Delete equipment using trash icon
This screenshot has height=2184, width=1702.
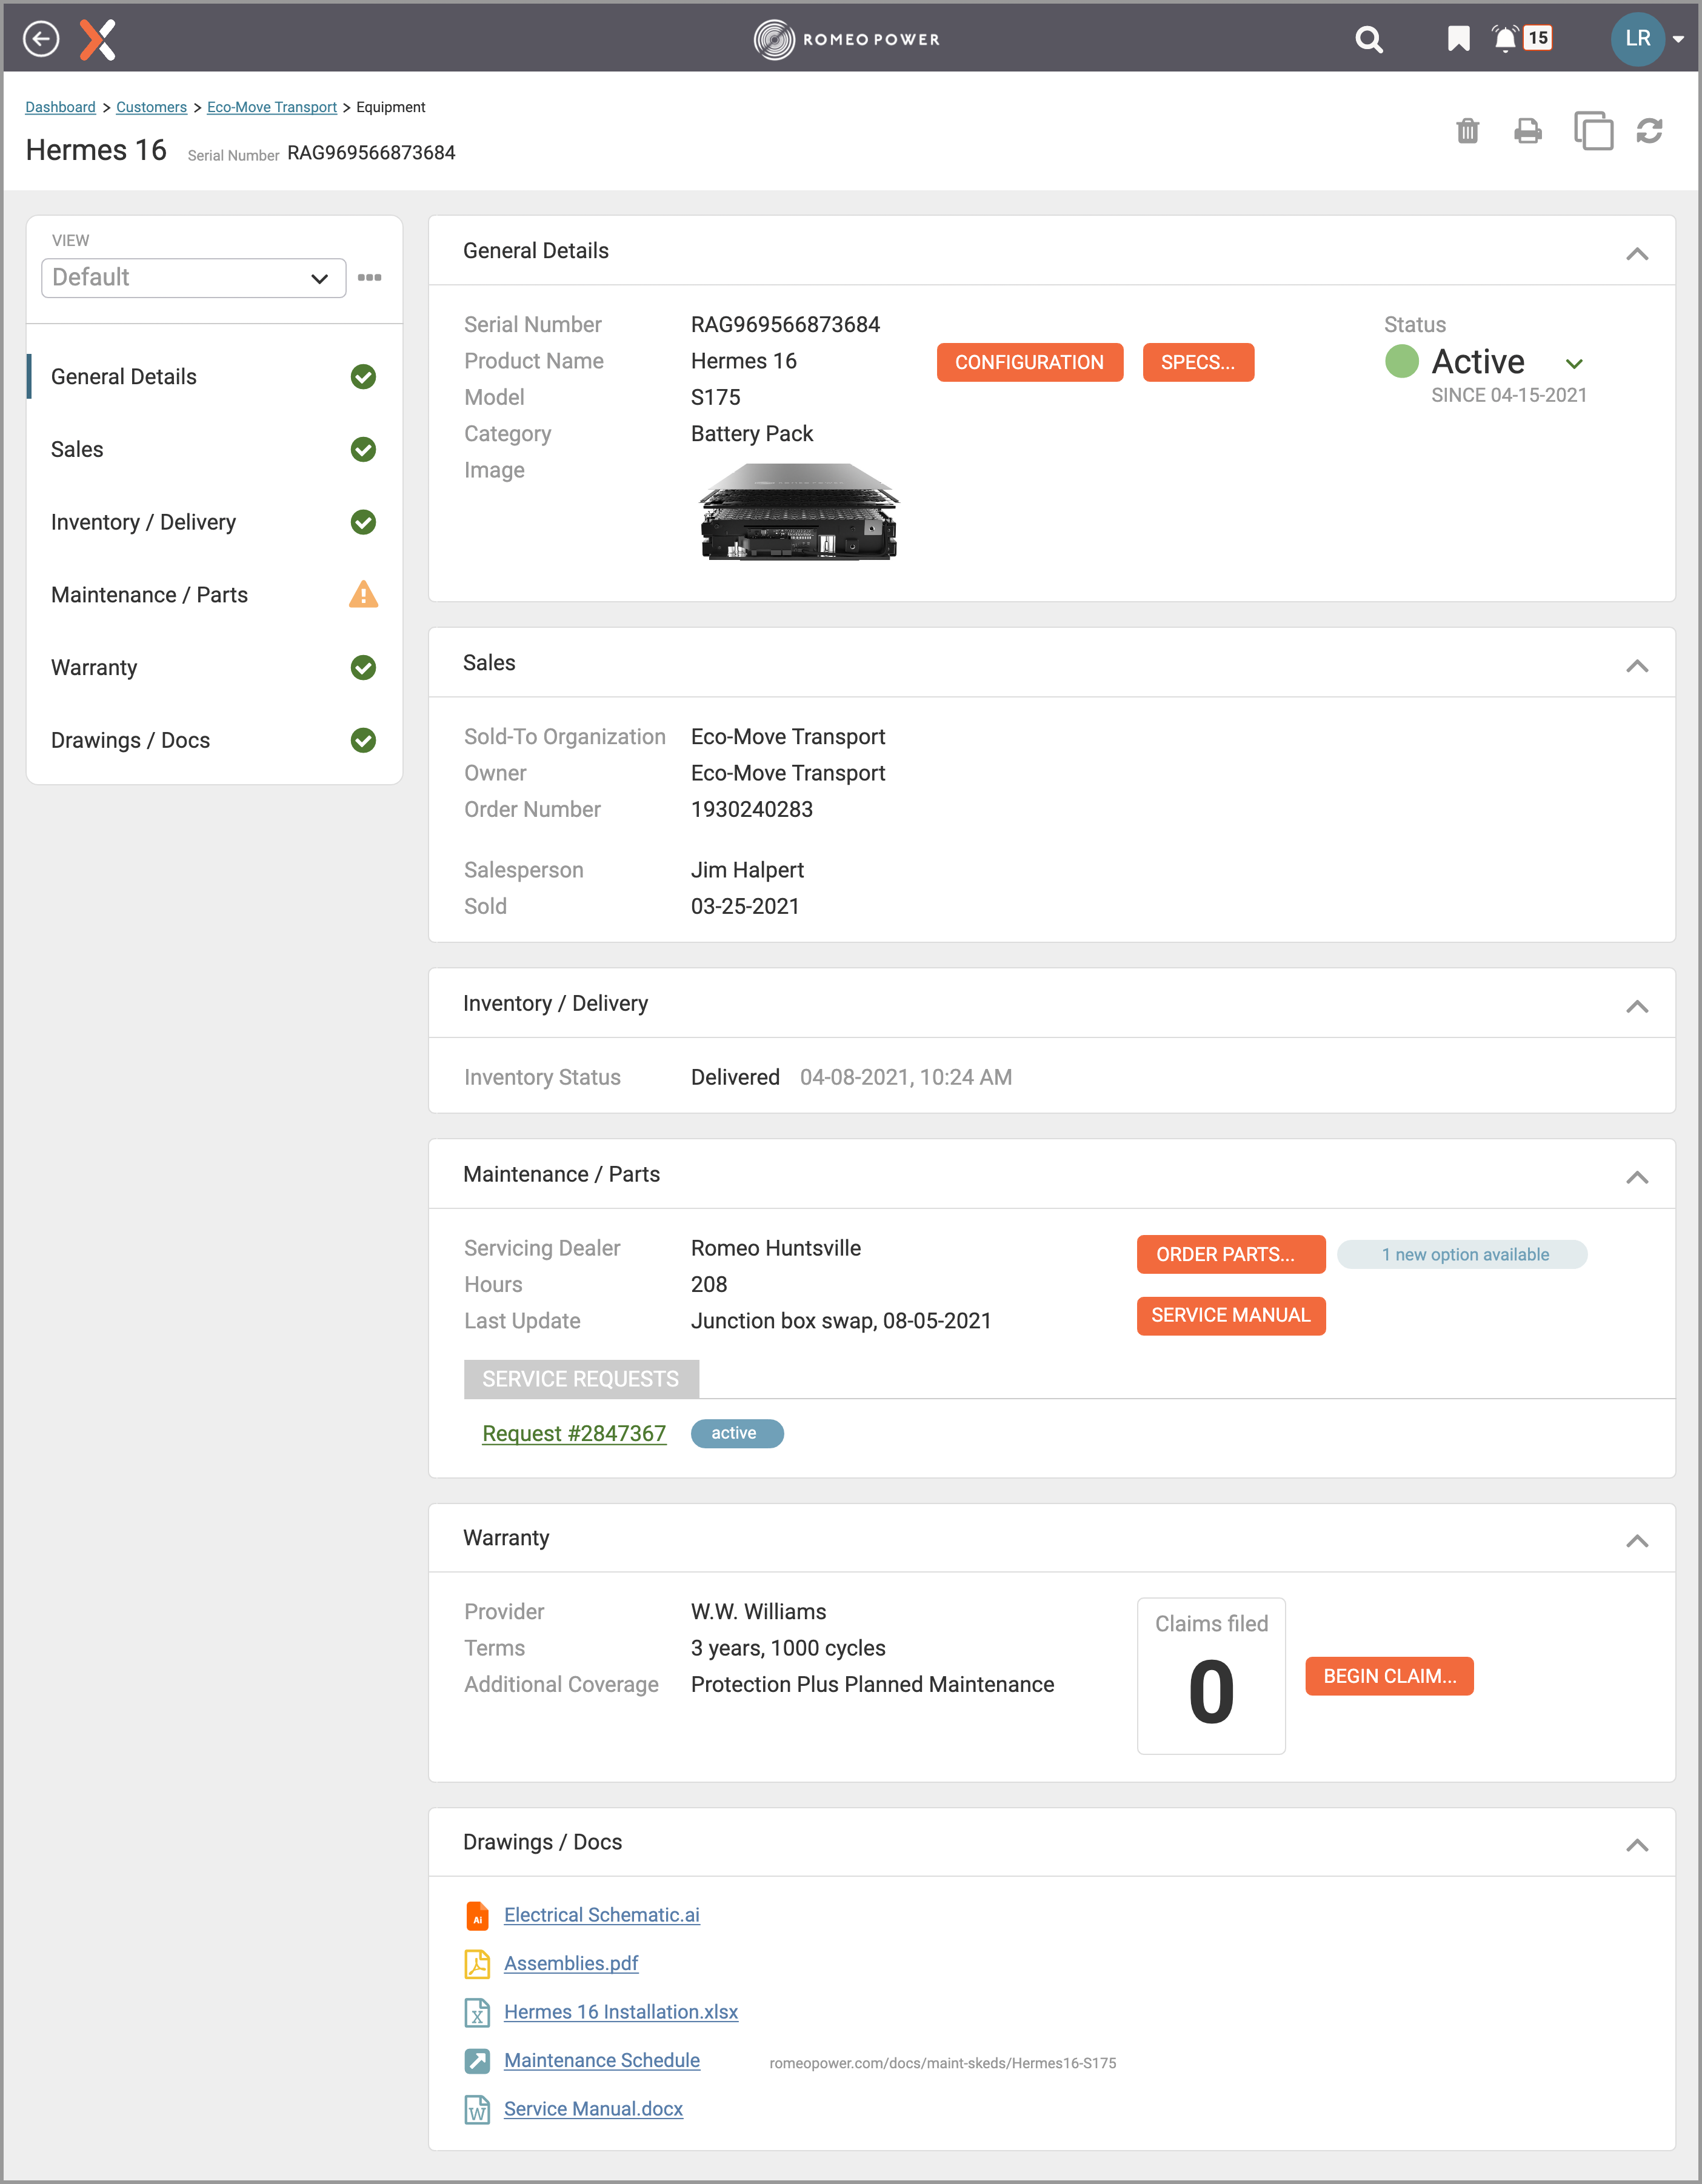coord(1467,131)
